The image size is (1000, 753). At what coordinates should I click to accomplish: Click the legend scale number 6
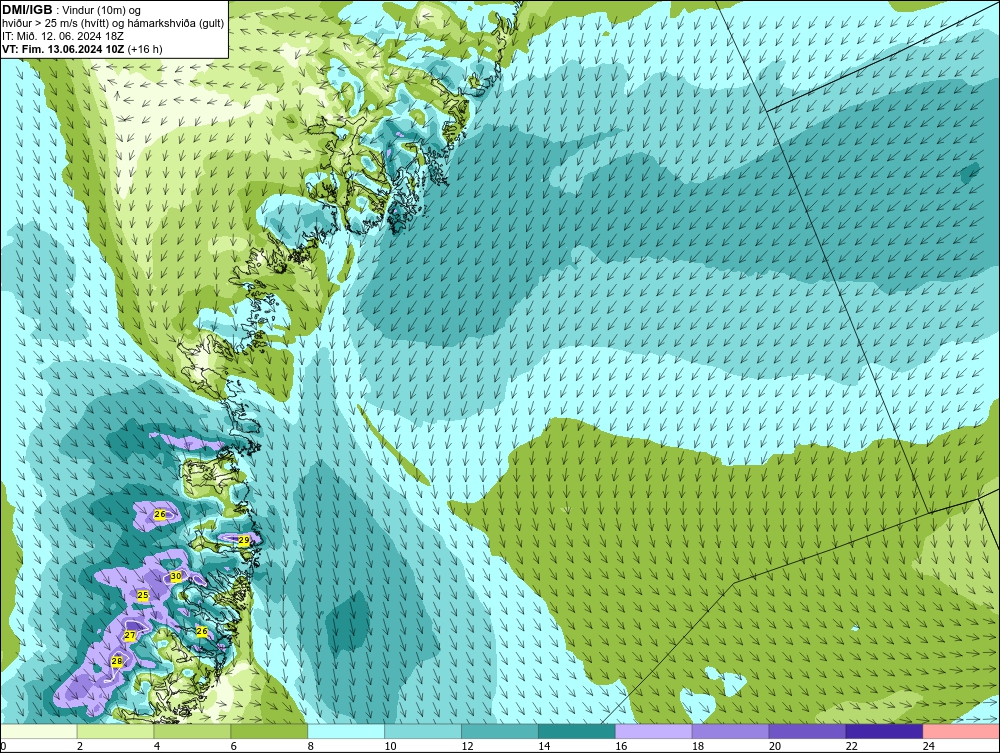[x=233, y=746]
